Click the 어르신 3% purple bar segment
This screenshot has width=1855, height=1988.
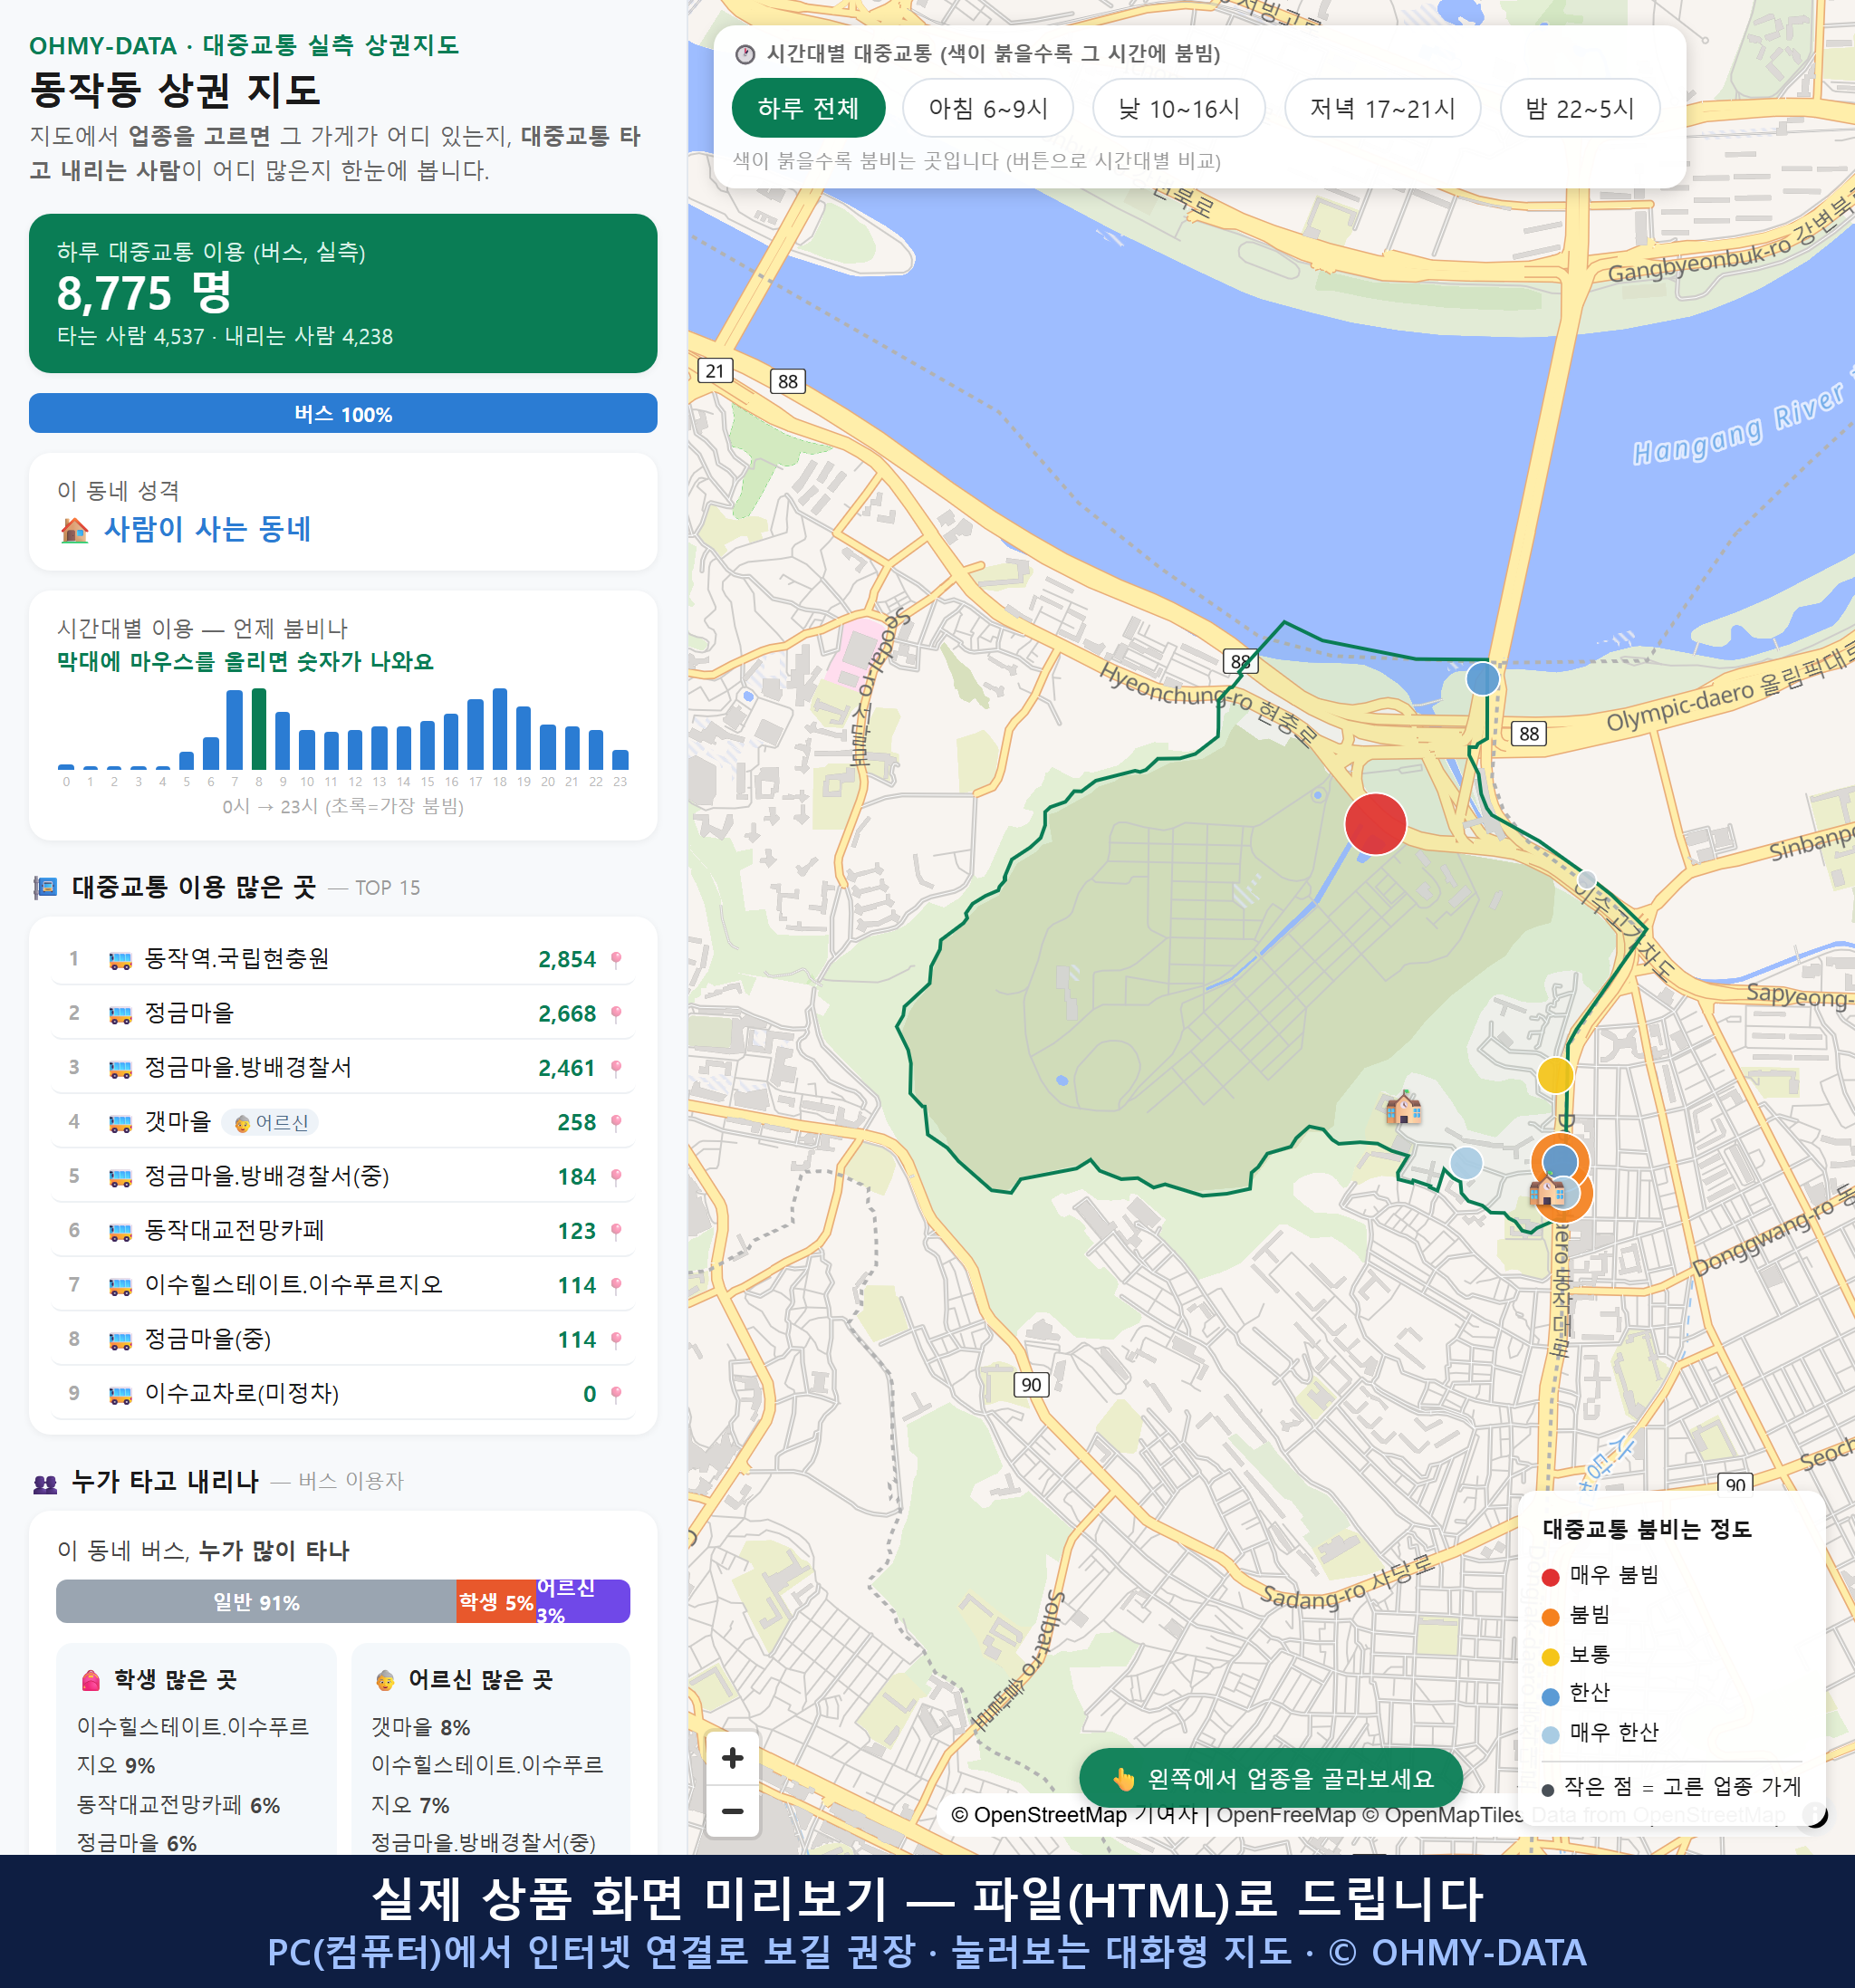(x=583, y=1601)
